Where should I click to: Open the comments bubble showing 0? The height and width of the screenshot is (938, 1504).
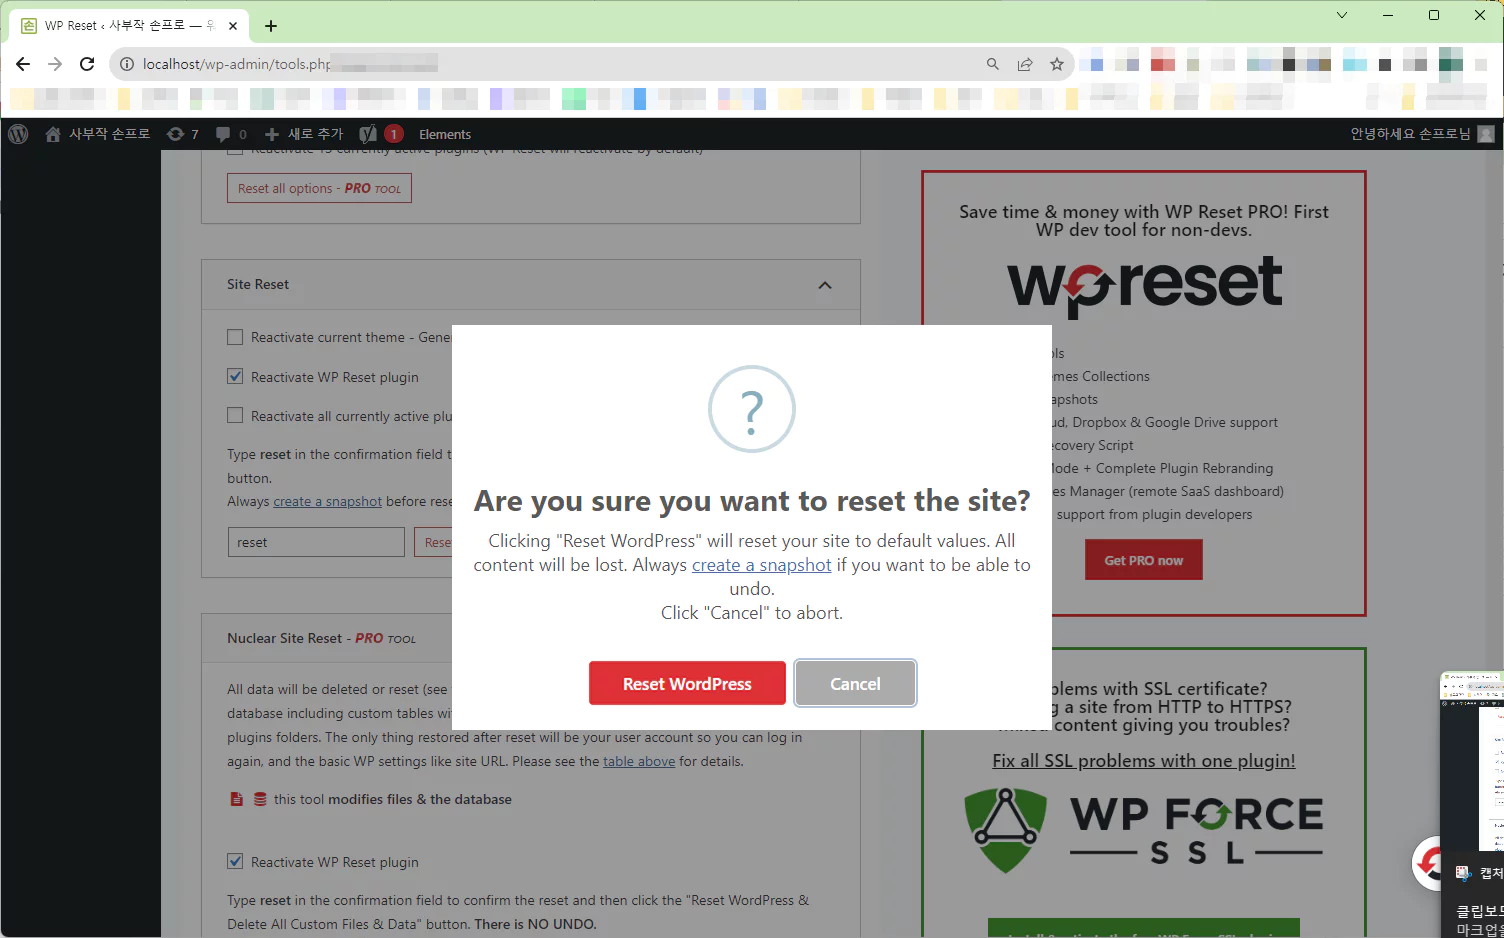coord(231,134)
